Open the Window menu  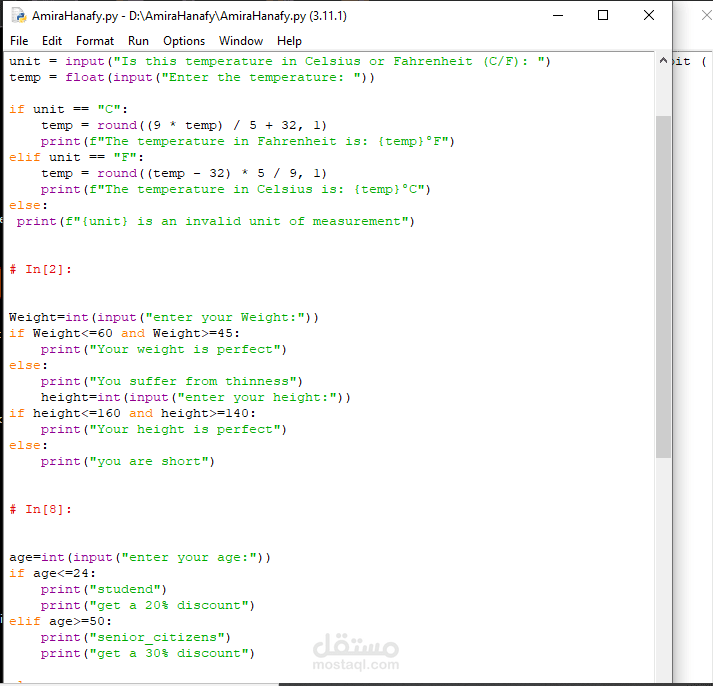pos(241,41)
